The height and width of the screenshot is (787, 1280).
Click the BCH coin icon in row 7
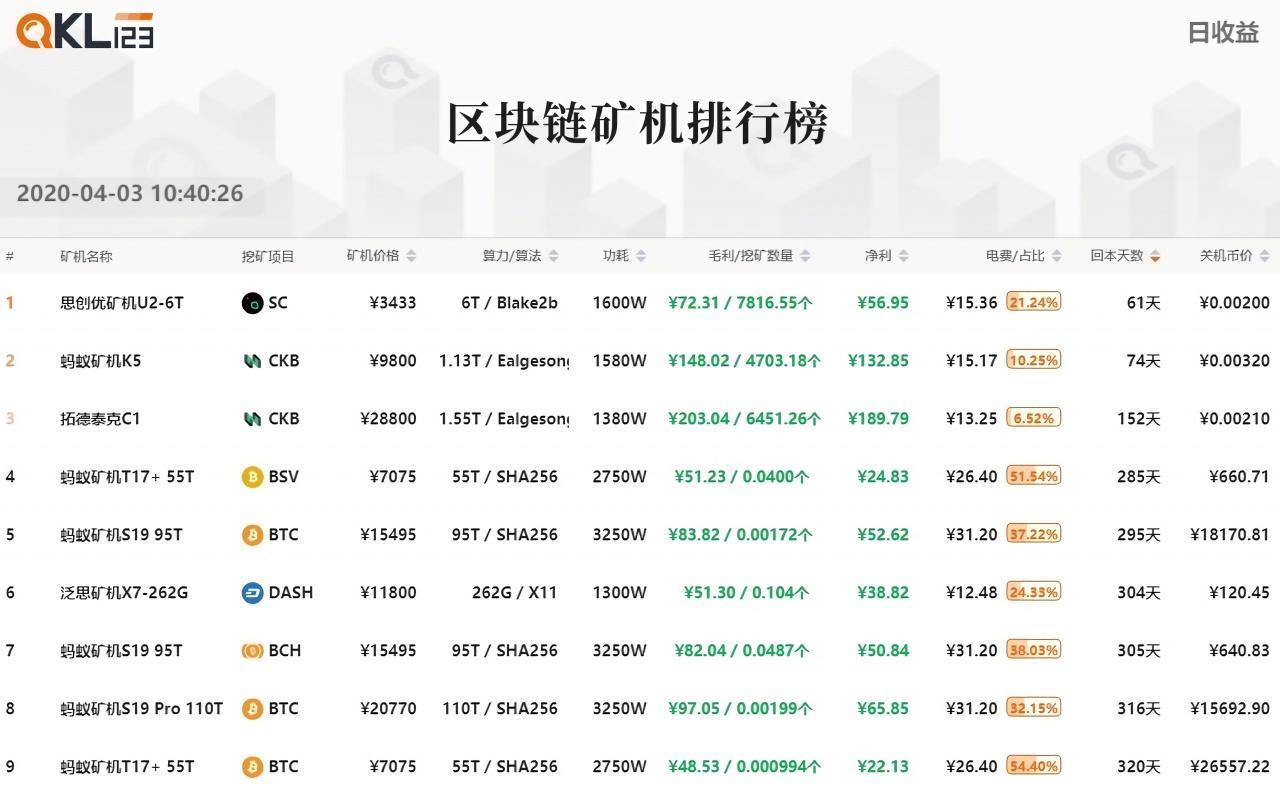(252, 651)
